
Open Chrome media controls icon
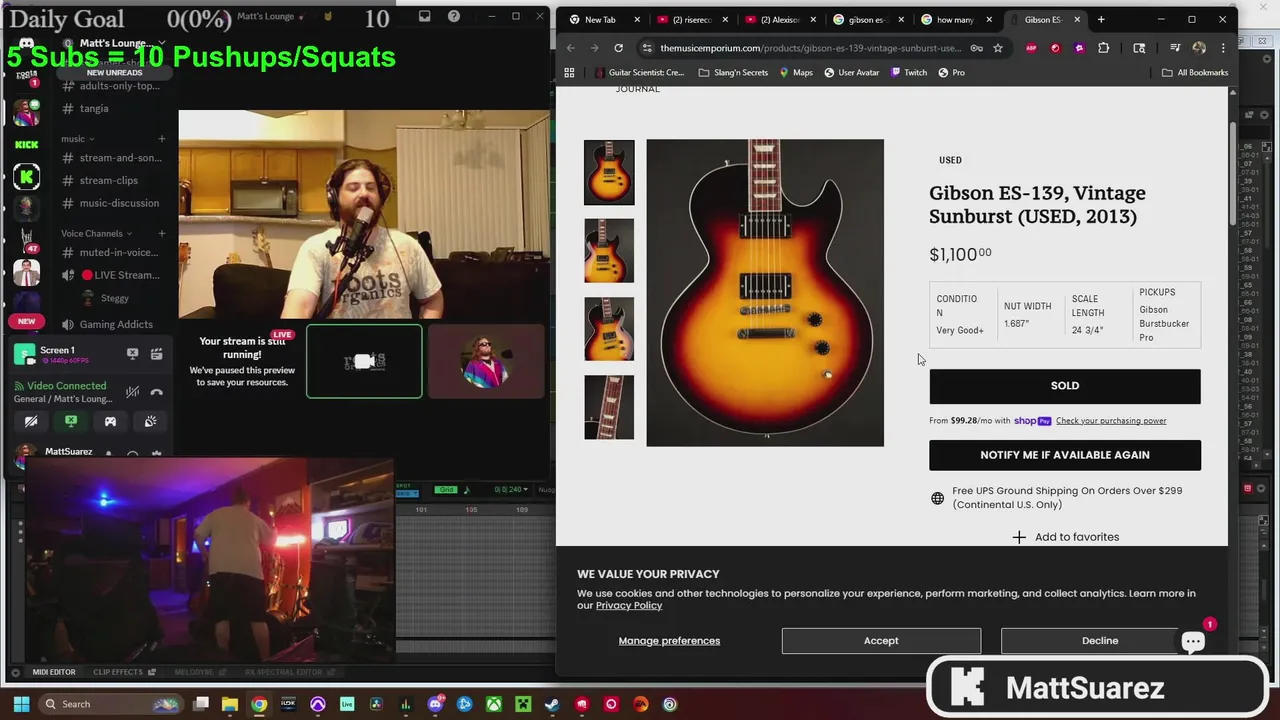pyautogui.click(x=1175, y=48)
